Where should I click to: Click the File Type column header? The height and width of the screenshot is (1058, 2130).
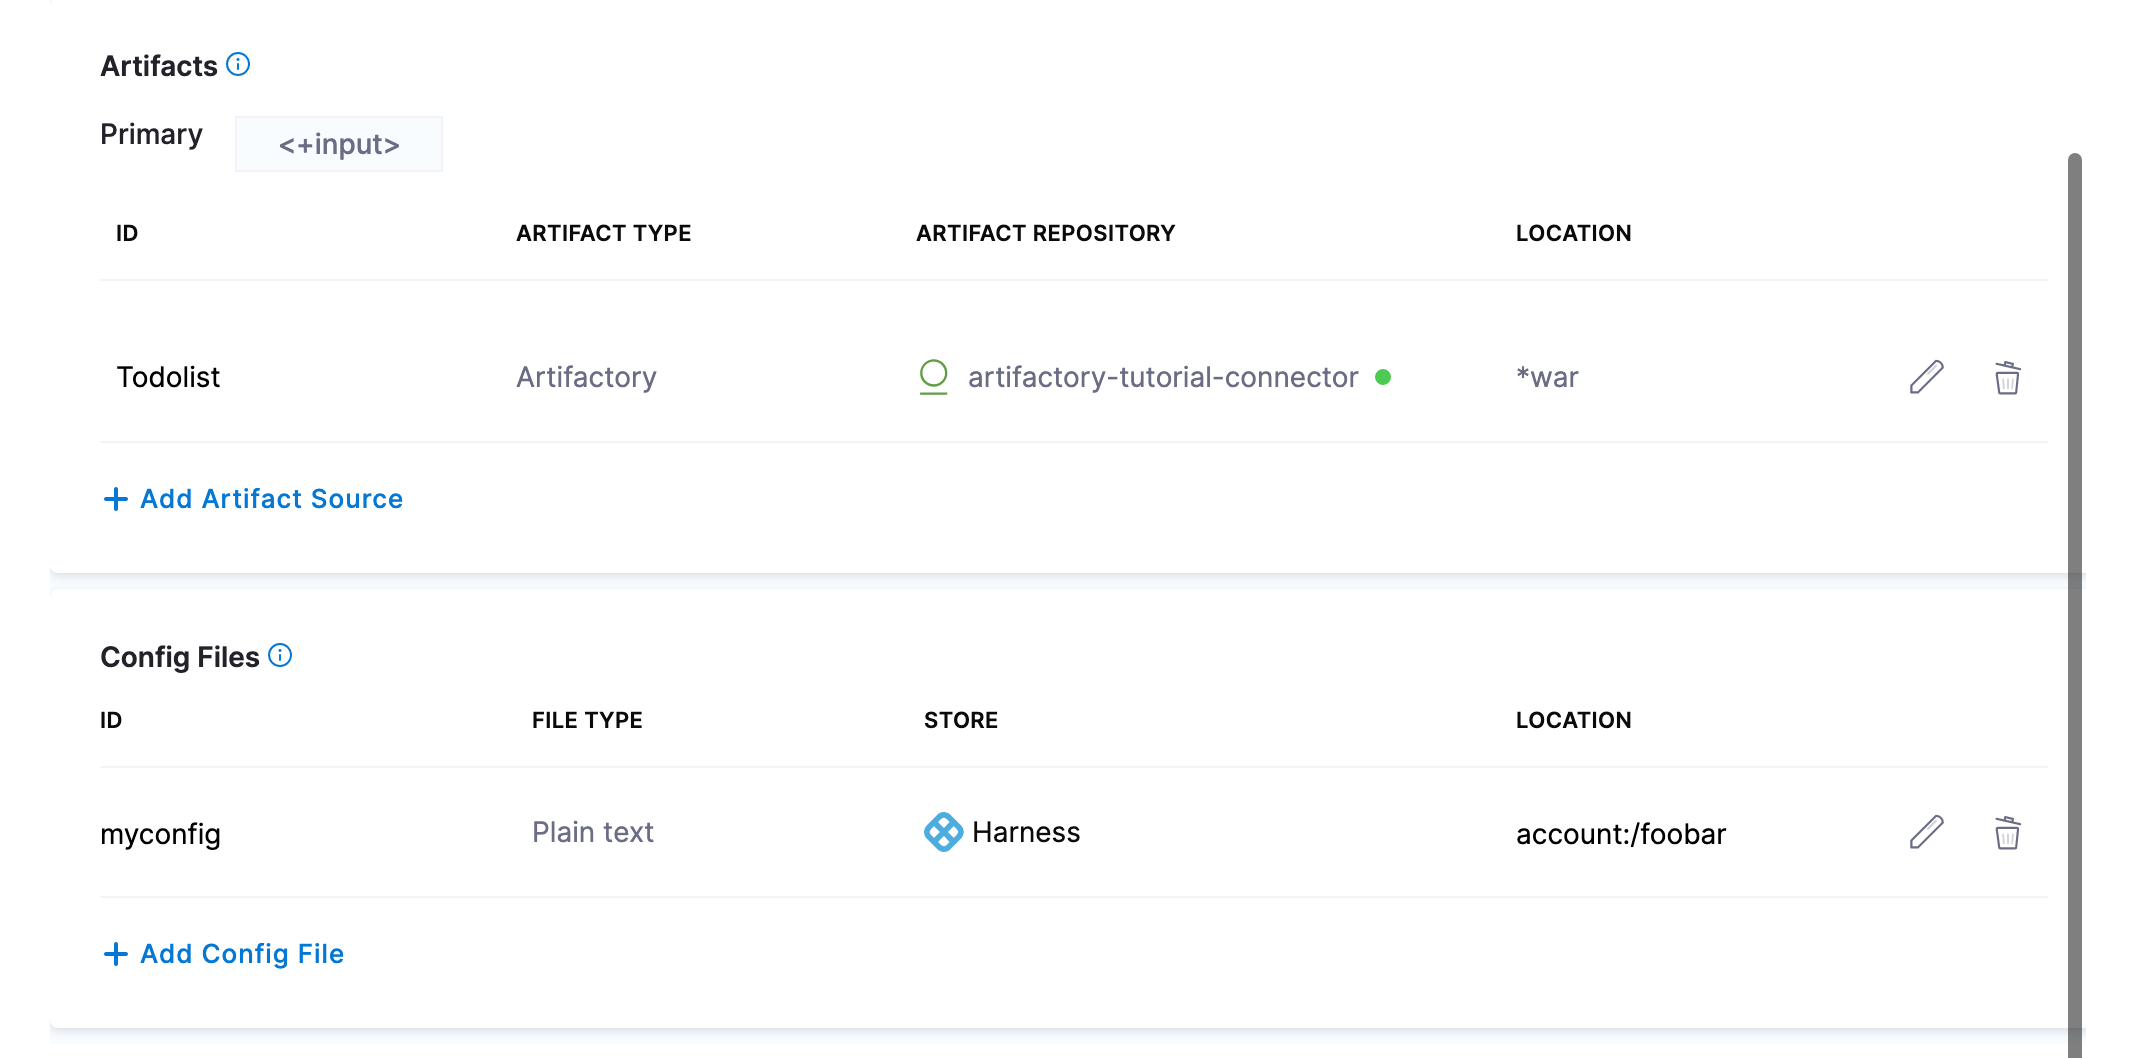[587, 720]
